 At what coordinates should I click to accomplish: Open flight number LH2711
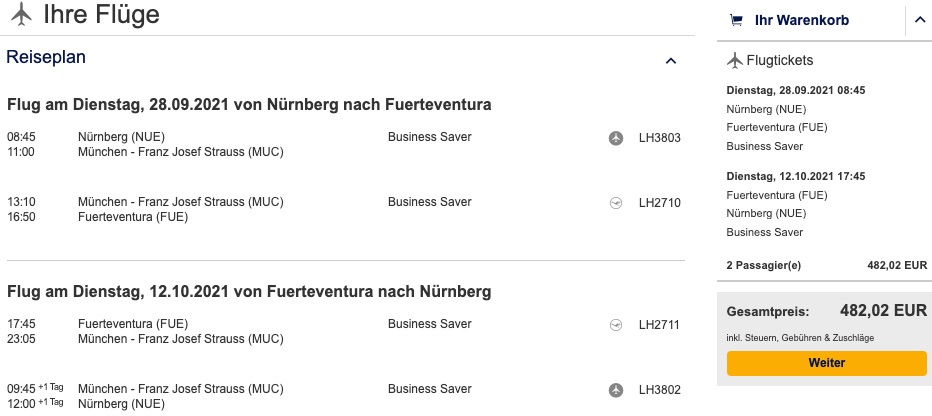click(x=659, y=325)
